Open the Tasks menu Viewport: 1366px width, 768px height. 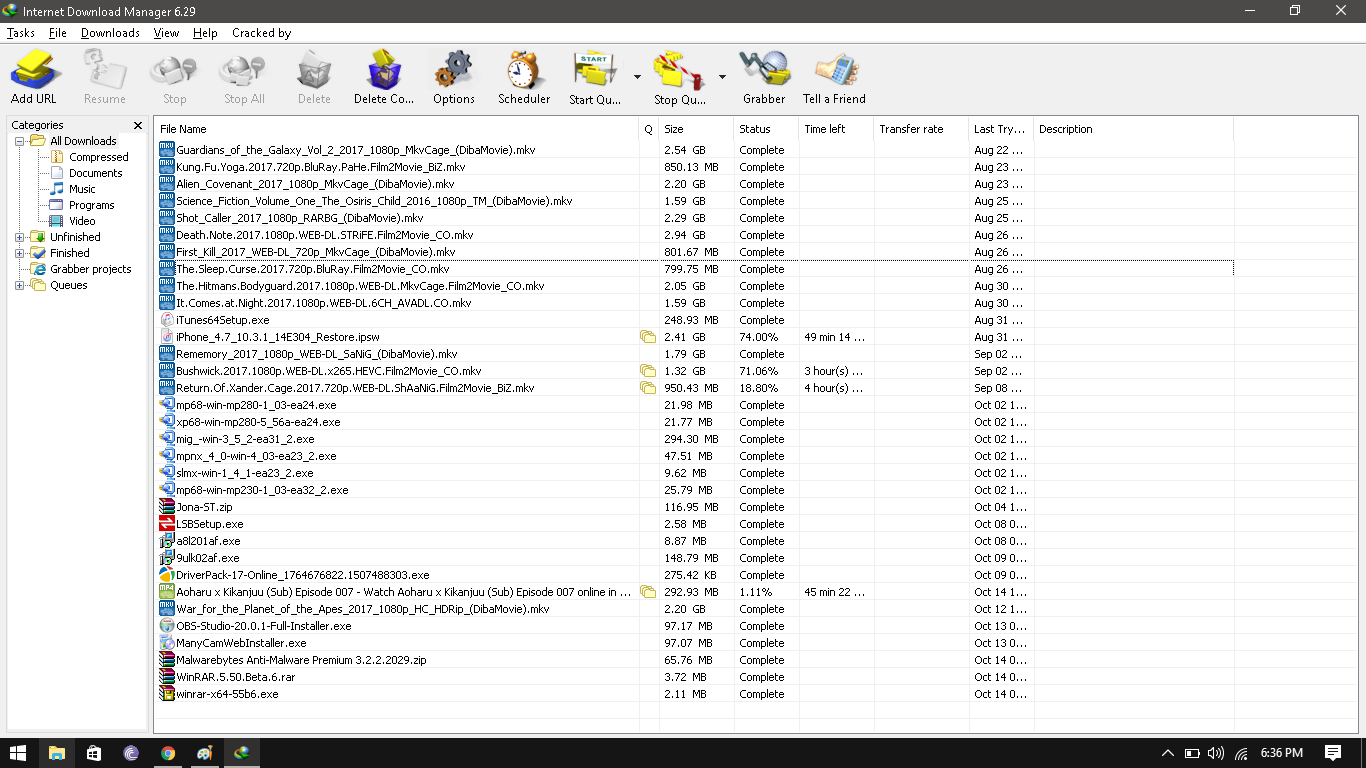20,32
